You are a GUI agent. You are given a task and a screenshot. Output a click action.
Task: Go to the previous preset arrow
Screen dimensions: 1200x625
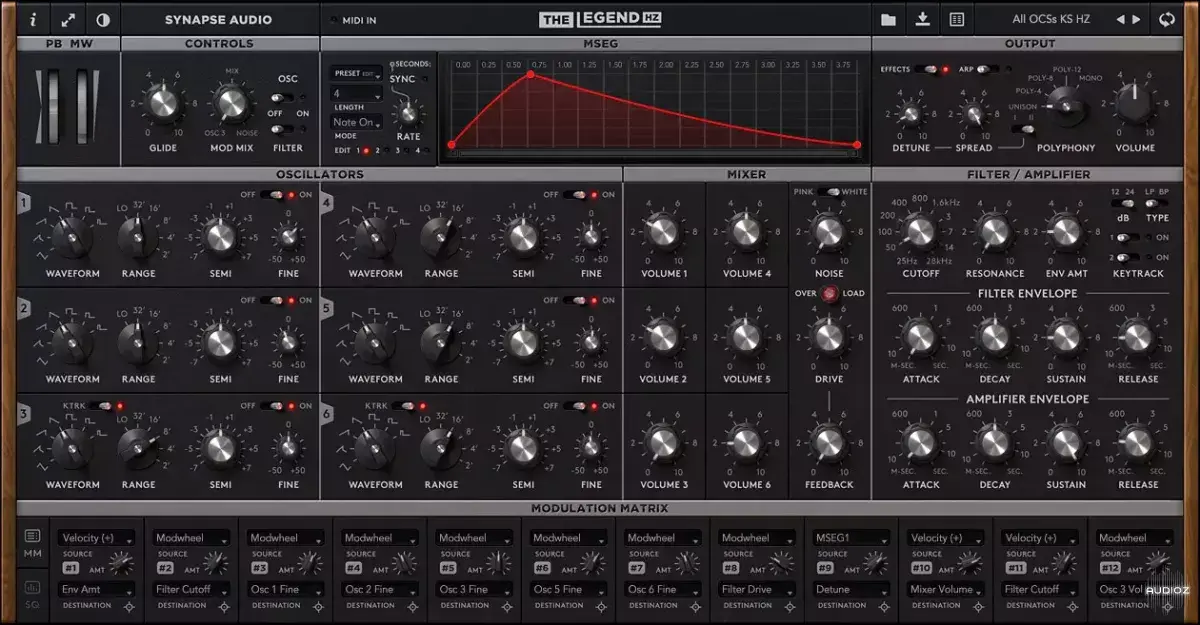1120,19
